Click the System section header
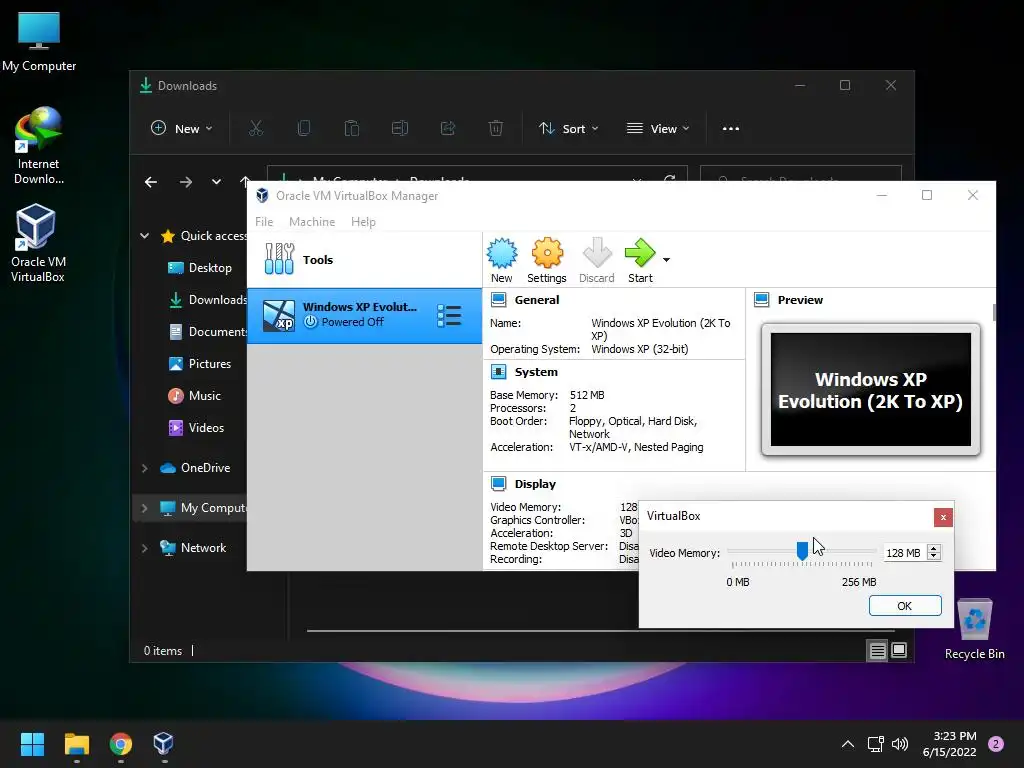Screen dimensions: 1024x768 (x=536, y=372)
